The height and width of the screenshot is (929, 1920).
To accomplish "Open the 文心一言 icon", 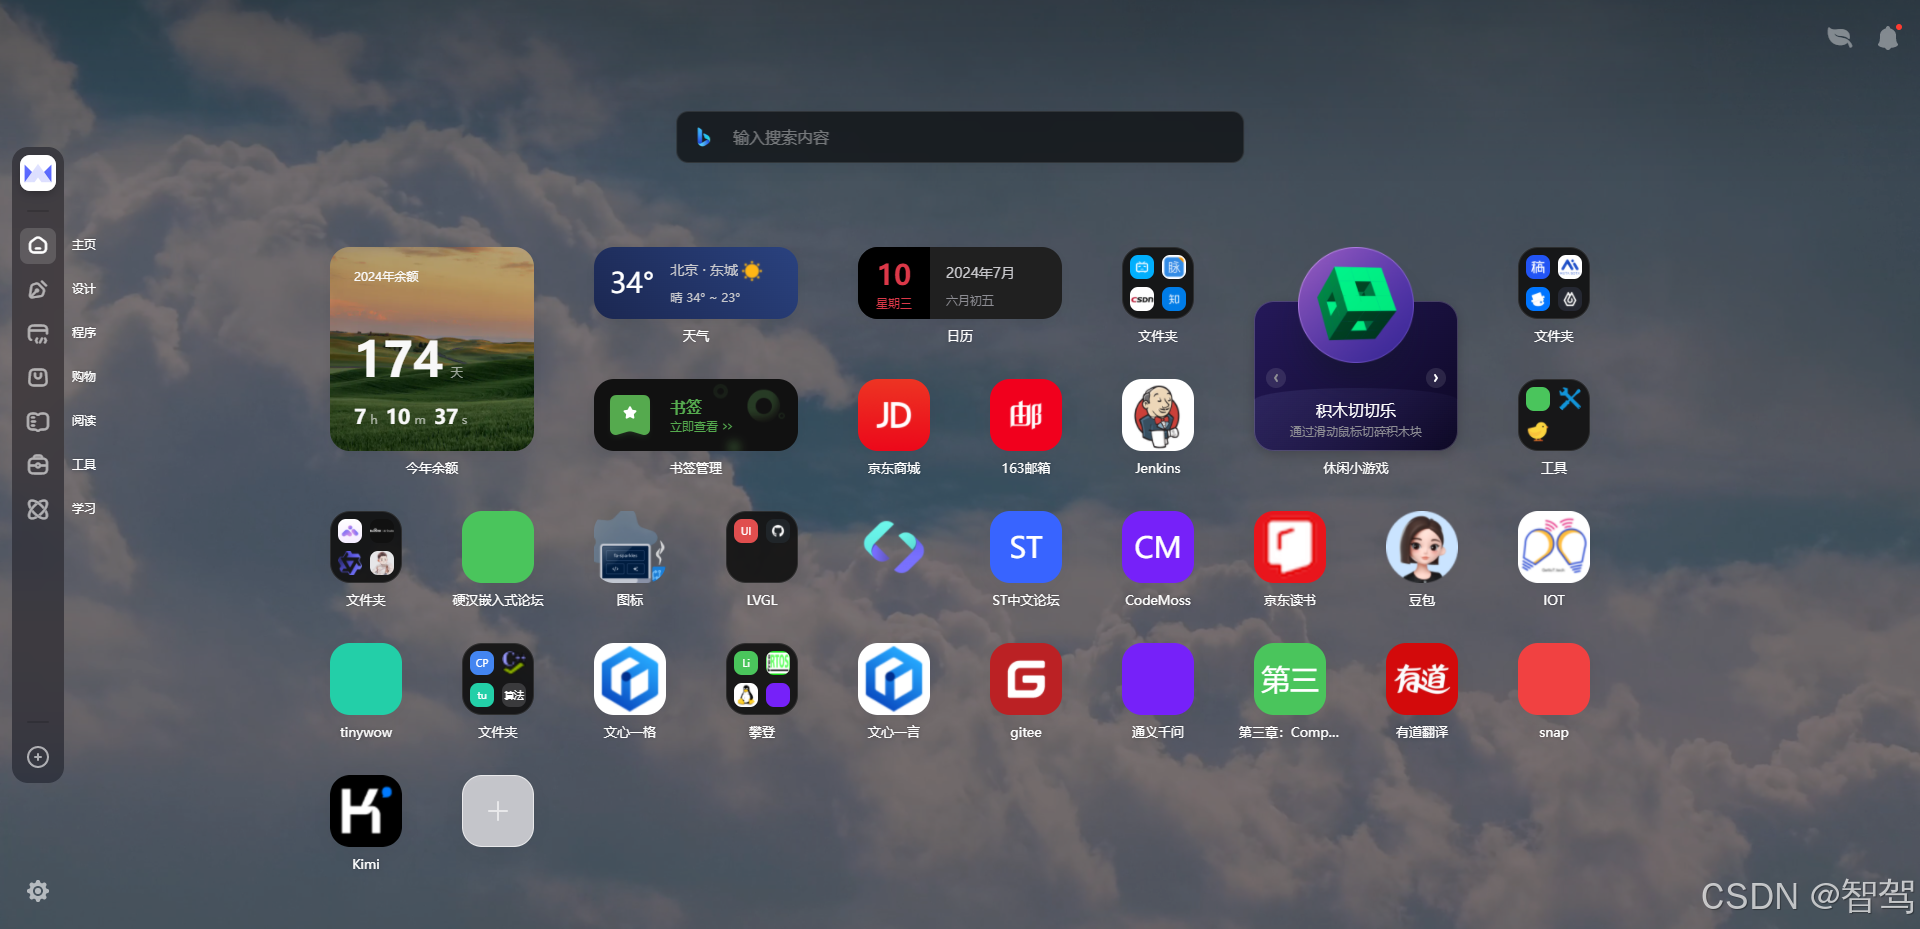I will (894, 679).
